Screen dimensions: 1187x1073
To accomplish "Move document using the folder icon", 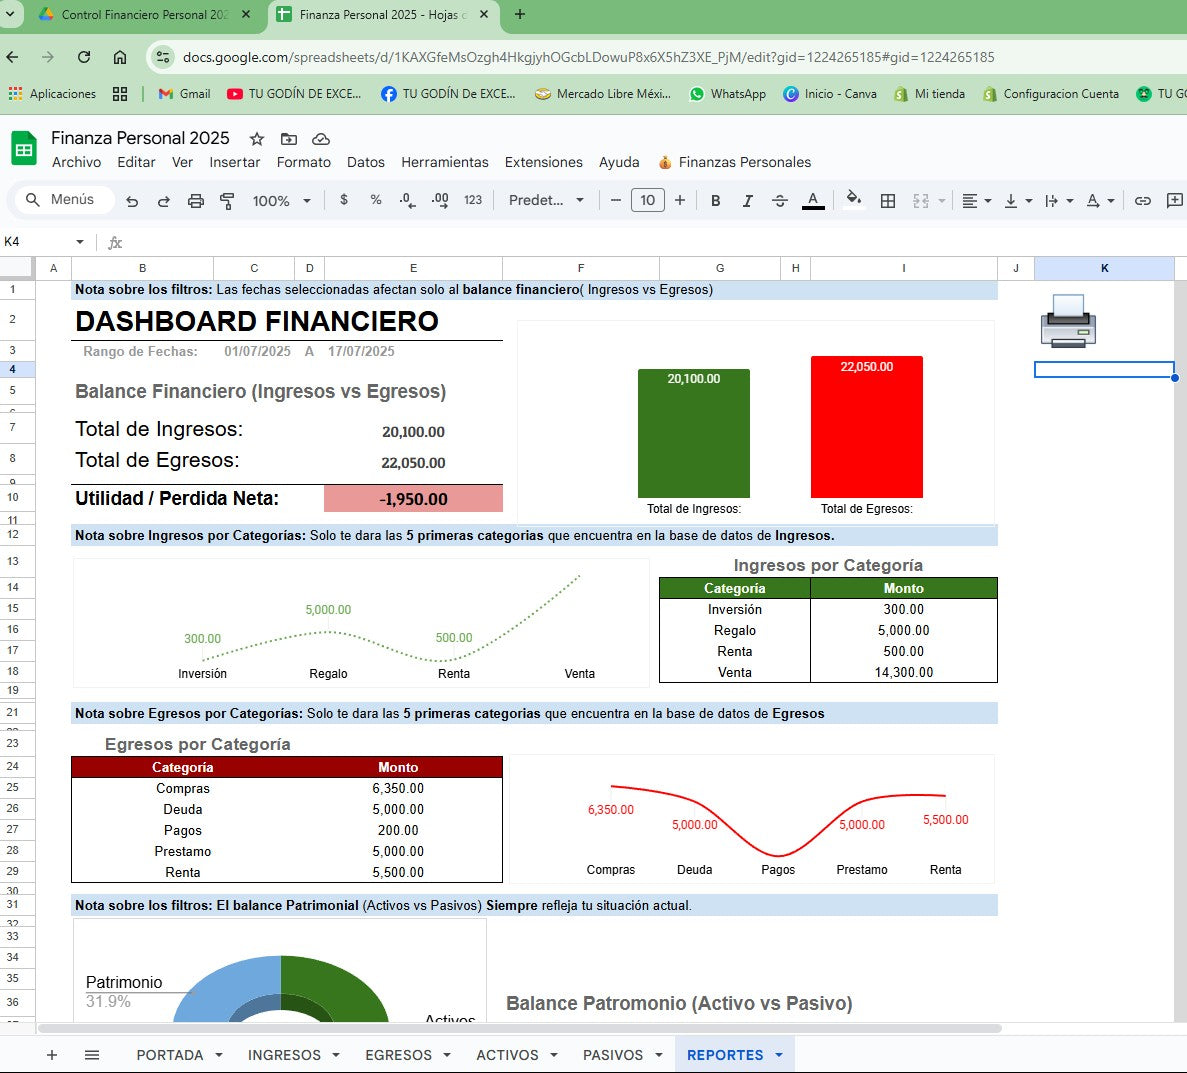I will 288,139.
